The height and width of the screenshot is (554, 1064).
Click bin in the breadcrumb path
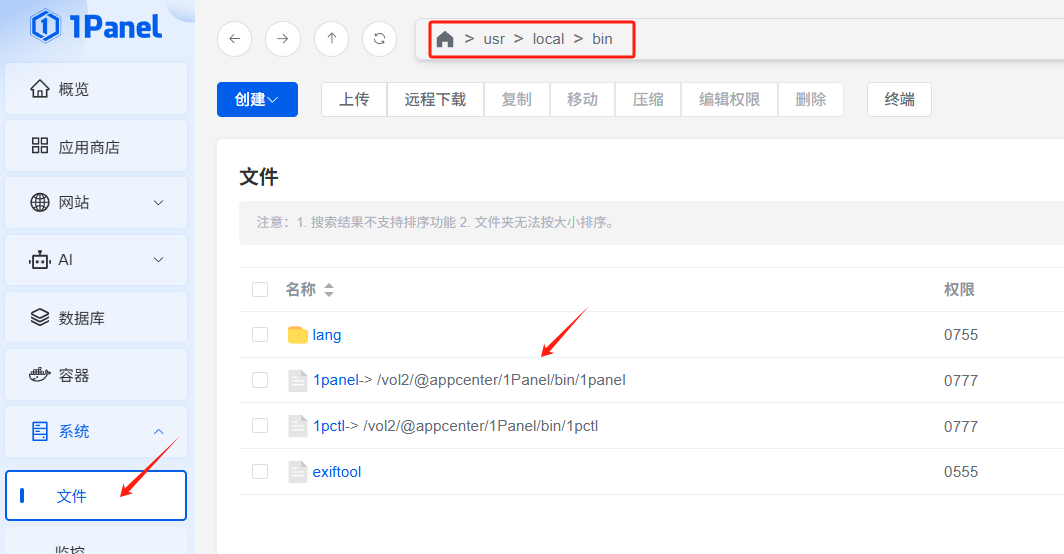pyautogui.click(x=602, y=39)
